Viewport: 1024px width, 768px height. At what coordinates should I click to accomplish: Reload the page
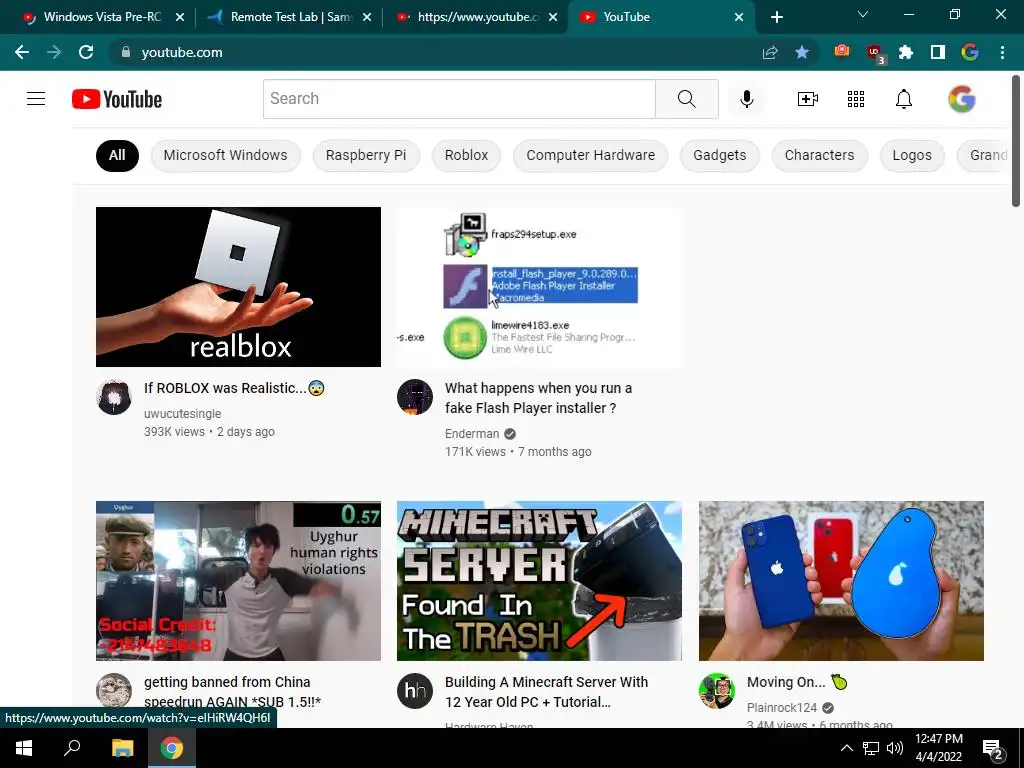[86, 52]
